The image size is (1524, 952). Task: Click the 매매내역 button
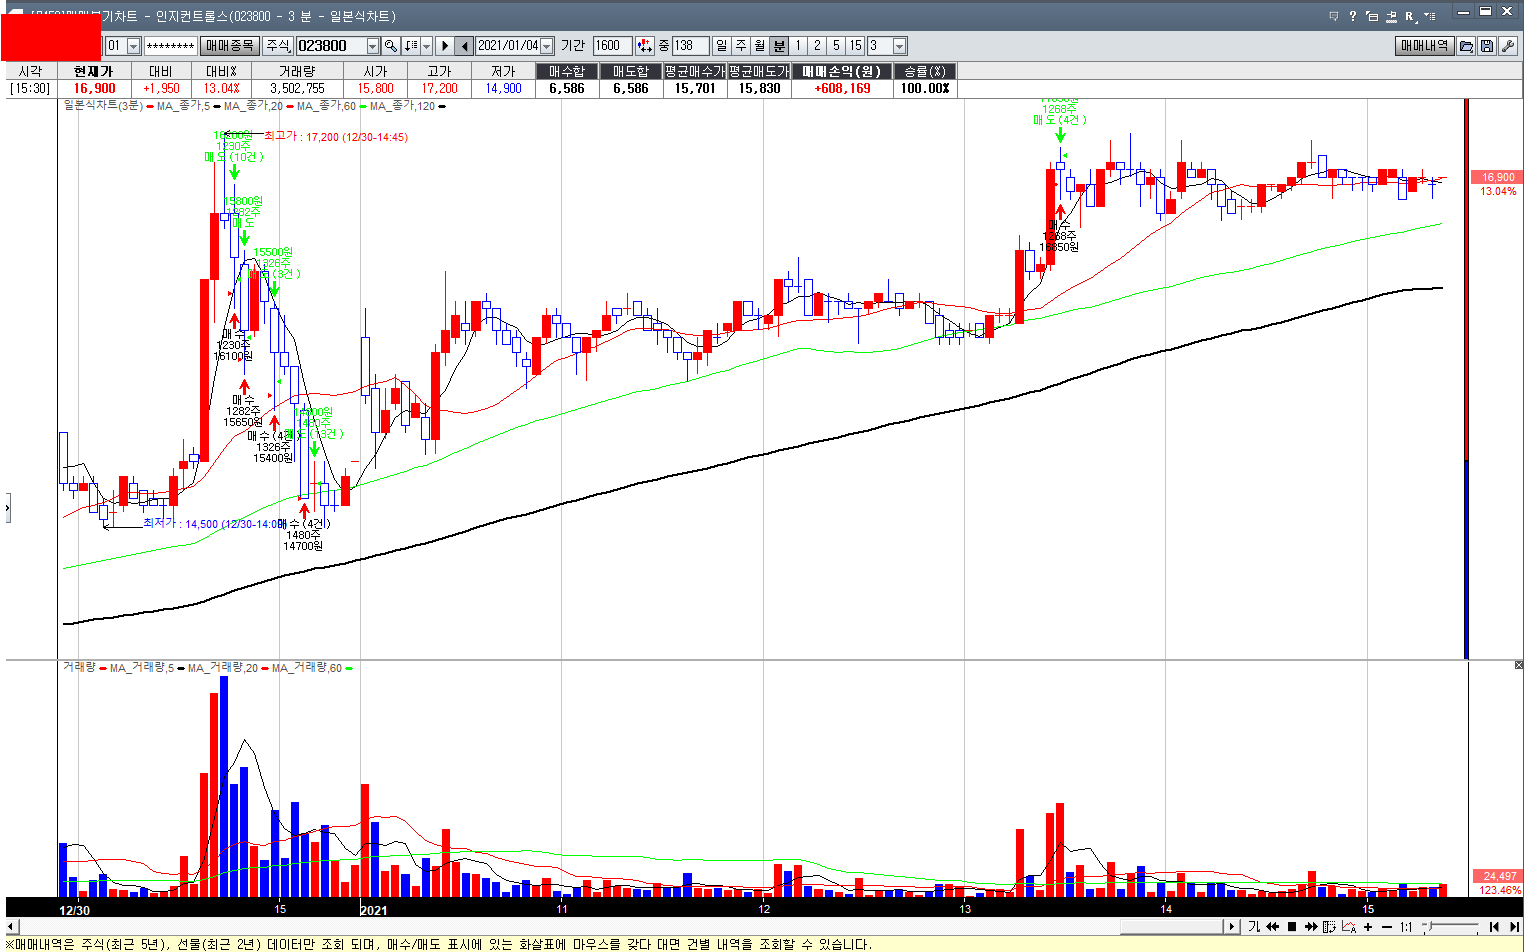click(x=1424, y=46)
